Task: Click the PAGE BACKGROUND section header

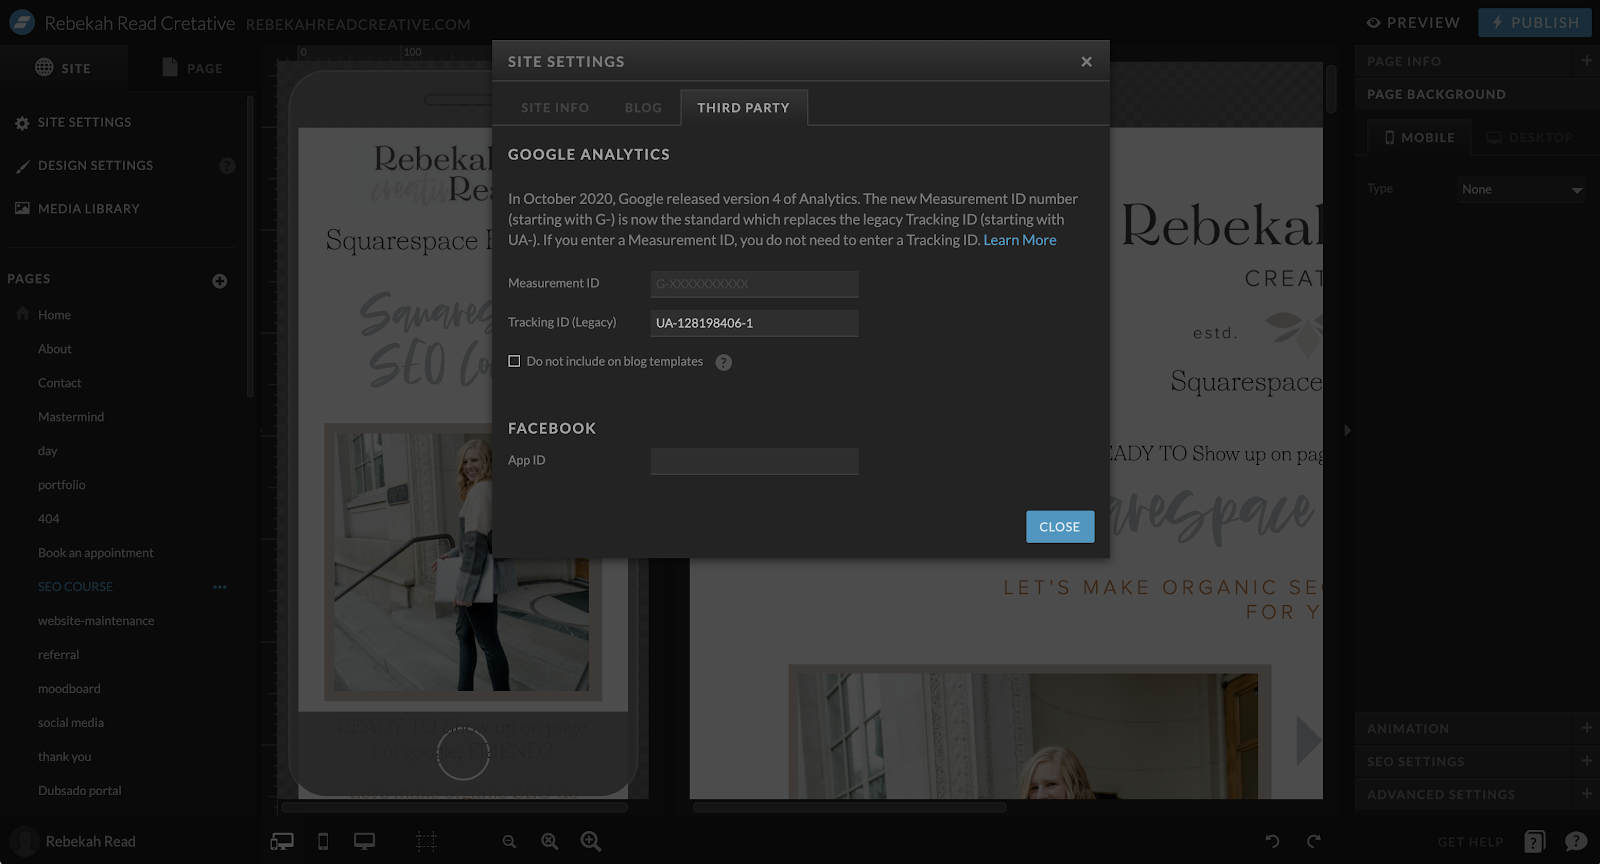Action: click(1477, 94)
